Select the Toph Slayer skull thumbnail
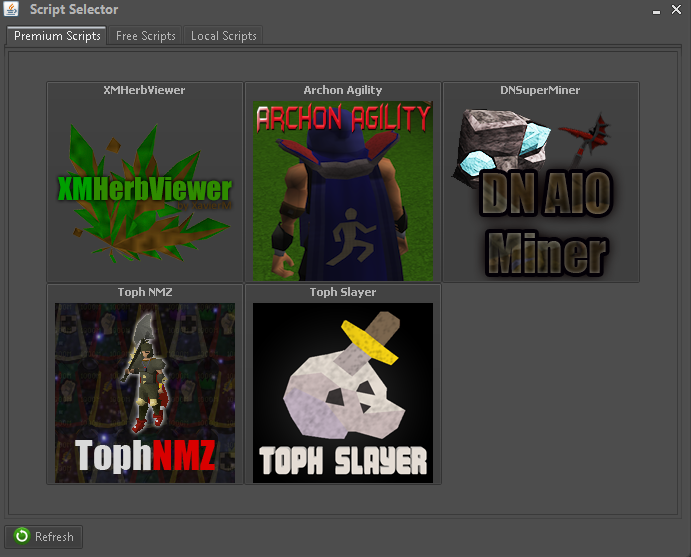This screenshot has width=691, height=557. click(x=343, y=393)
